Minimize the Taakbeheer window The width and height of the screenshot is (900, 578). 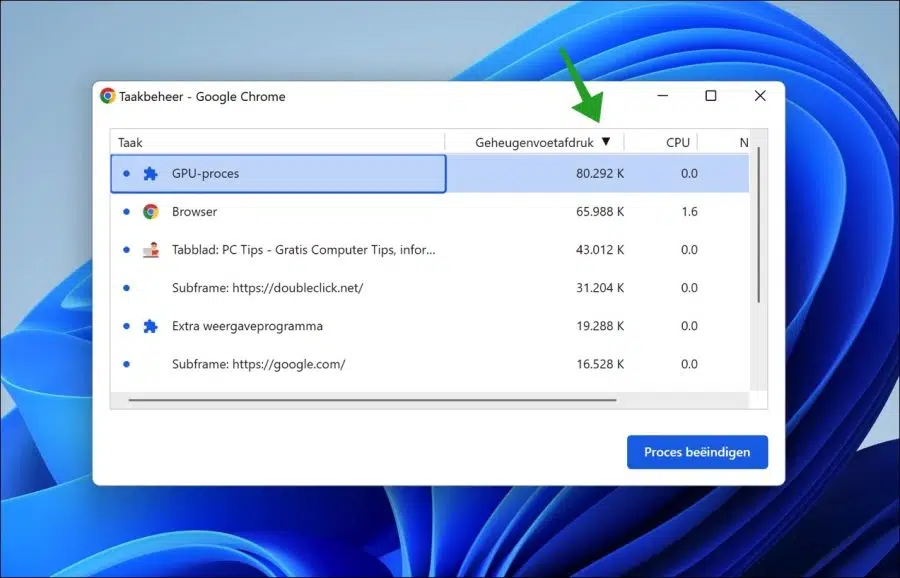662,96
